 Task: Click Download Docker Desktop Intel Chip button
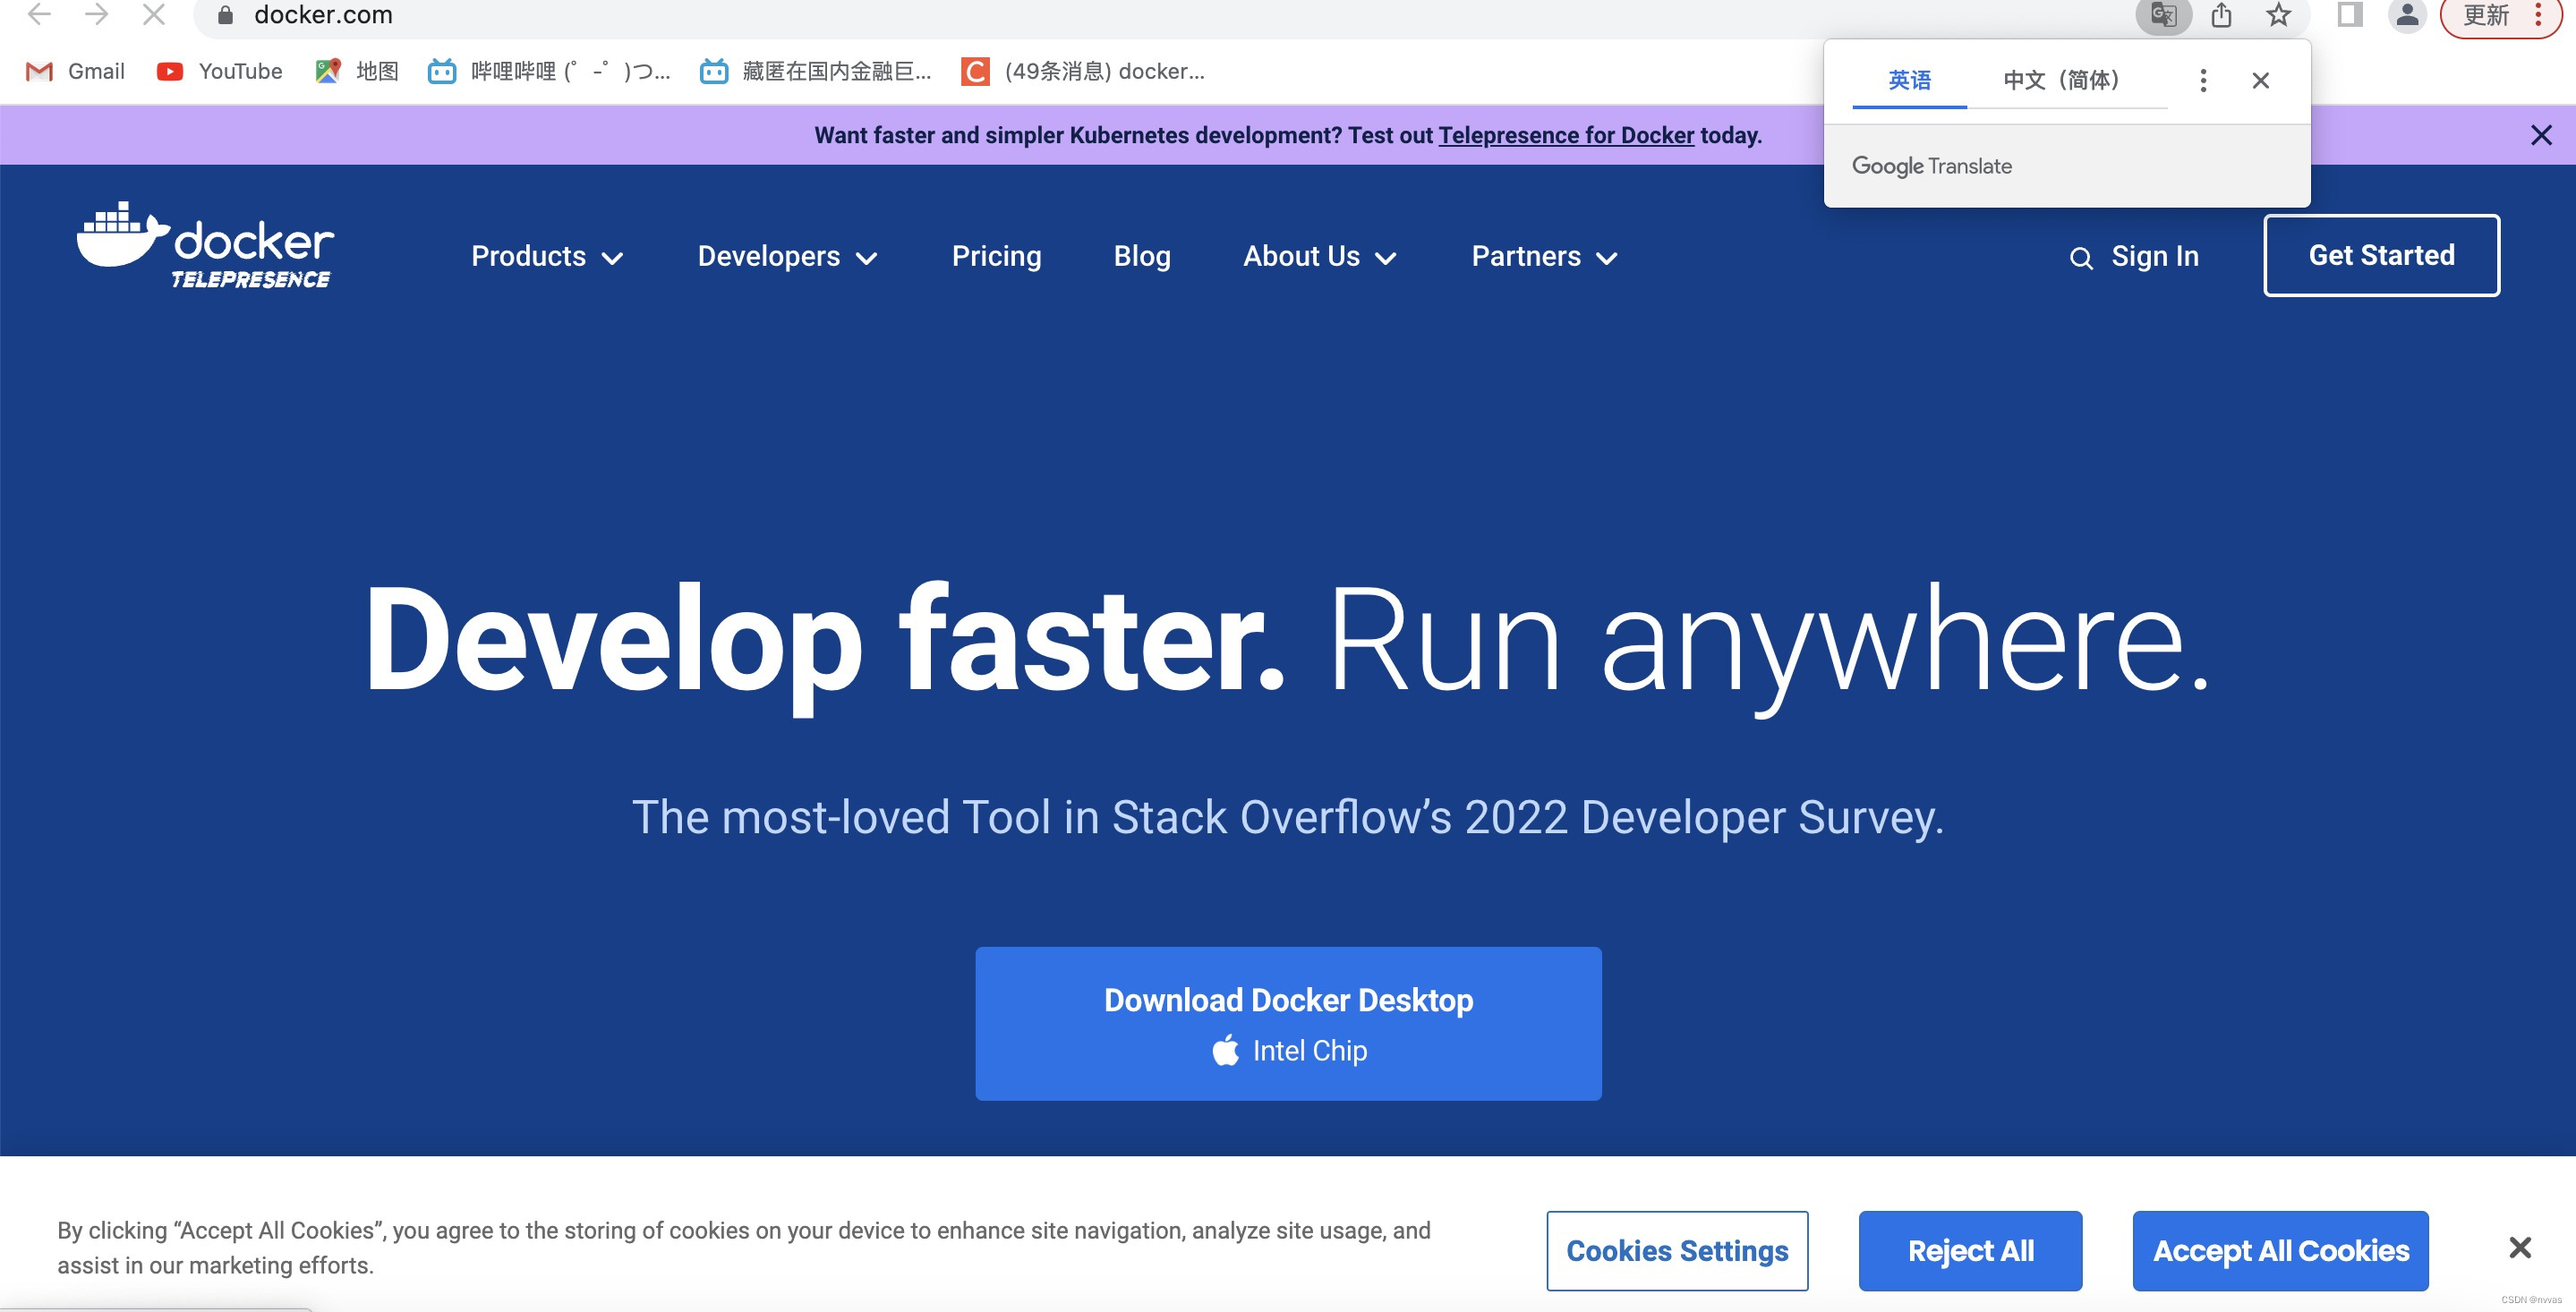[1288, 1023]
